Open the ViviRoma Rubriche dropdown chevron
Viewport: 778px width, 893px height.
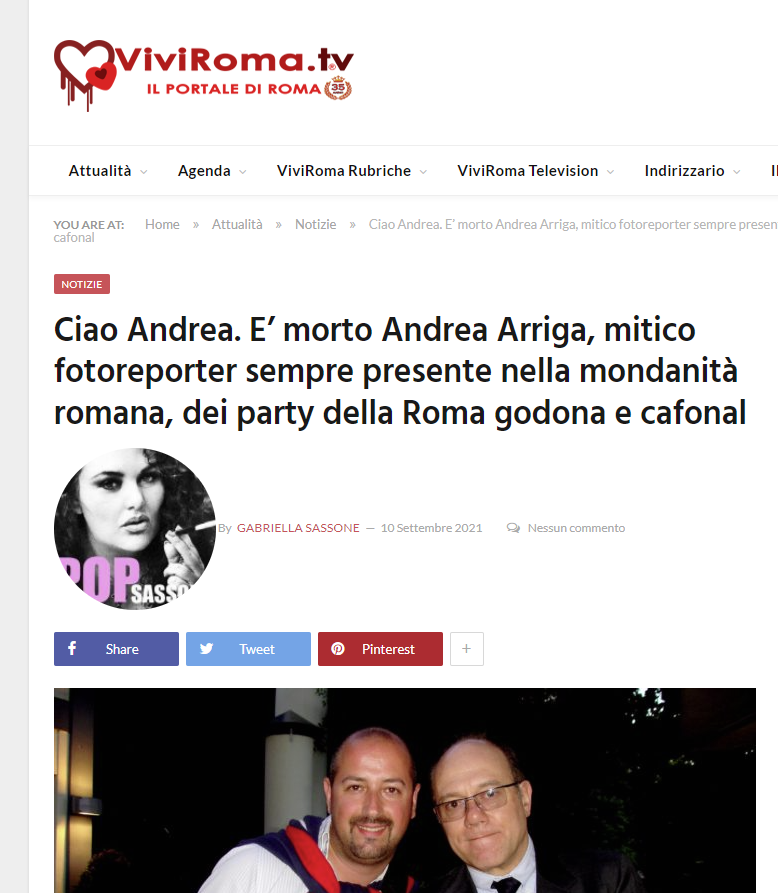click(423, 171)
